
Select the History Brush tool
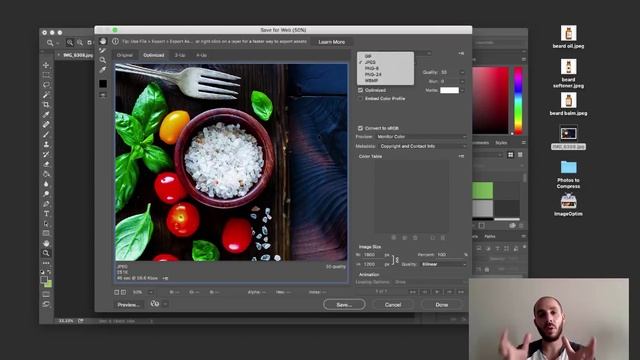coord(46,154)
